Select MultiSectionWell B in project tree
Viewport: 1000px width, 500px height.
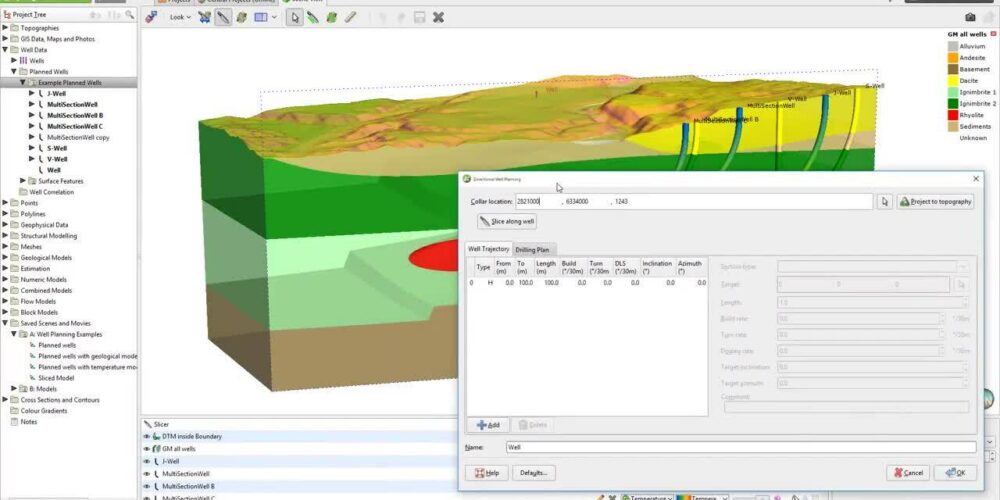(75, 115)
